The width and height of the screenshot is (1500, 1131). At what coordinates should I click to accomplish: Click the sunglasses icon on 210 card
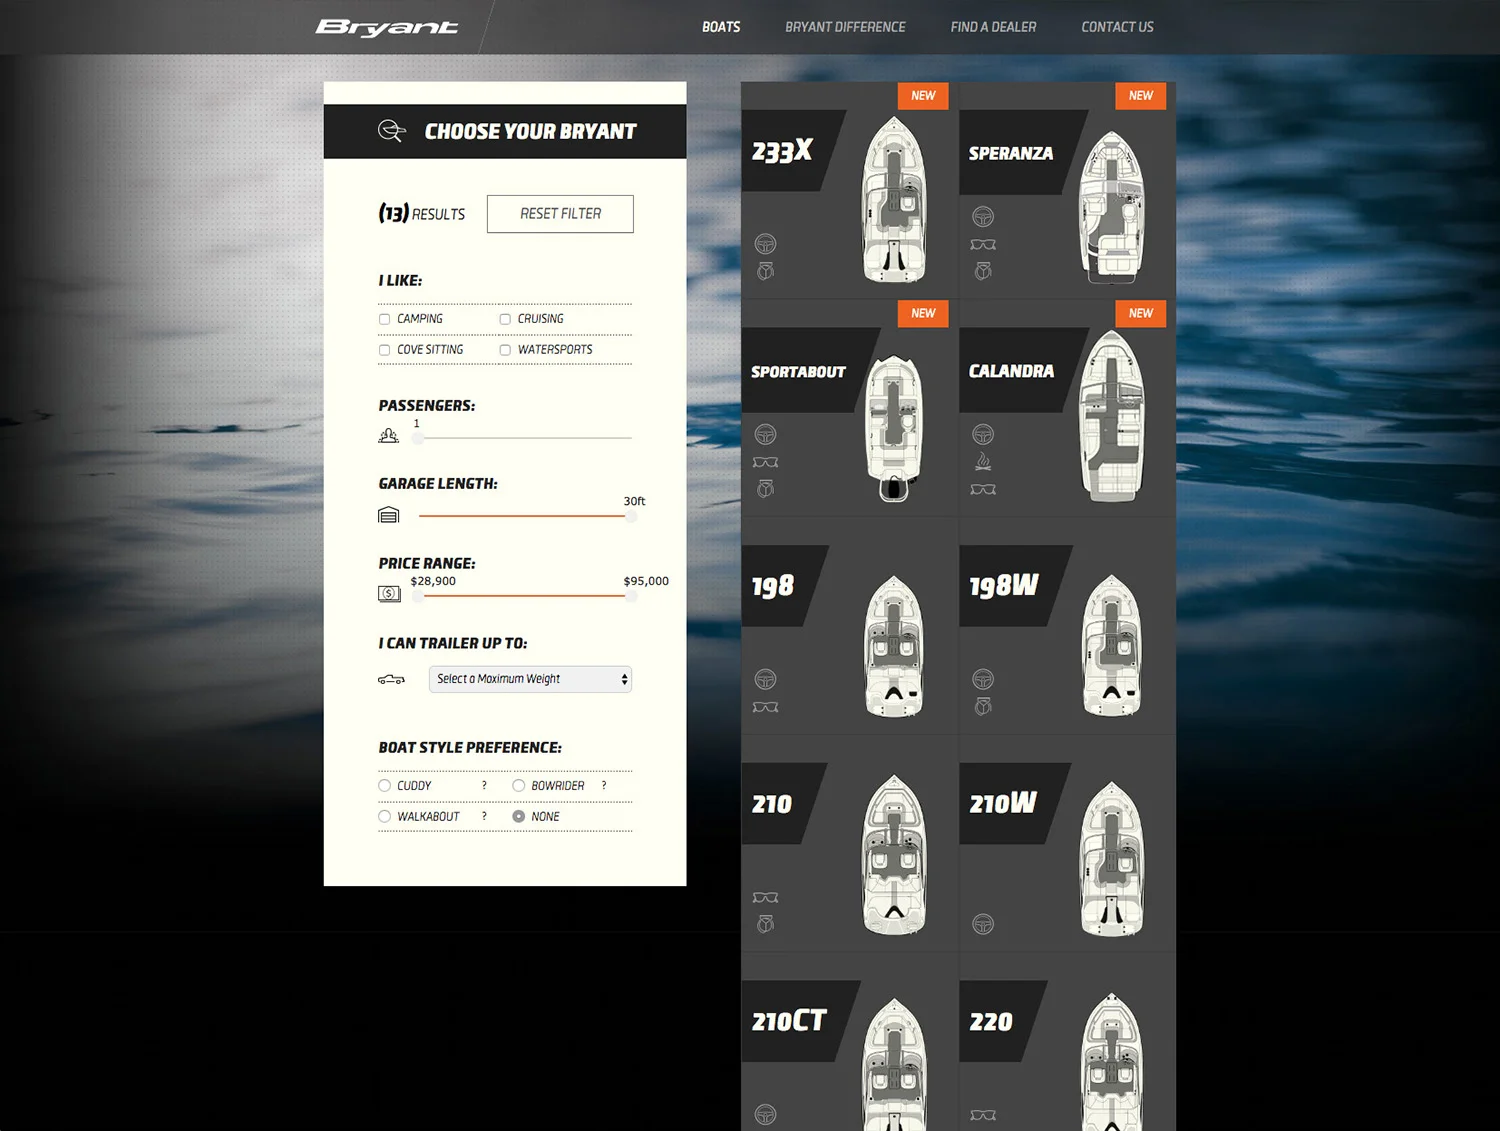point(765,897)
